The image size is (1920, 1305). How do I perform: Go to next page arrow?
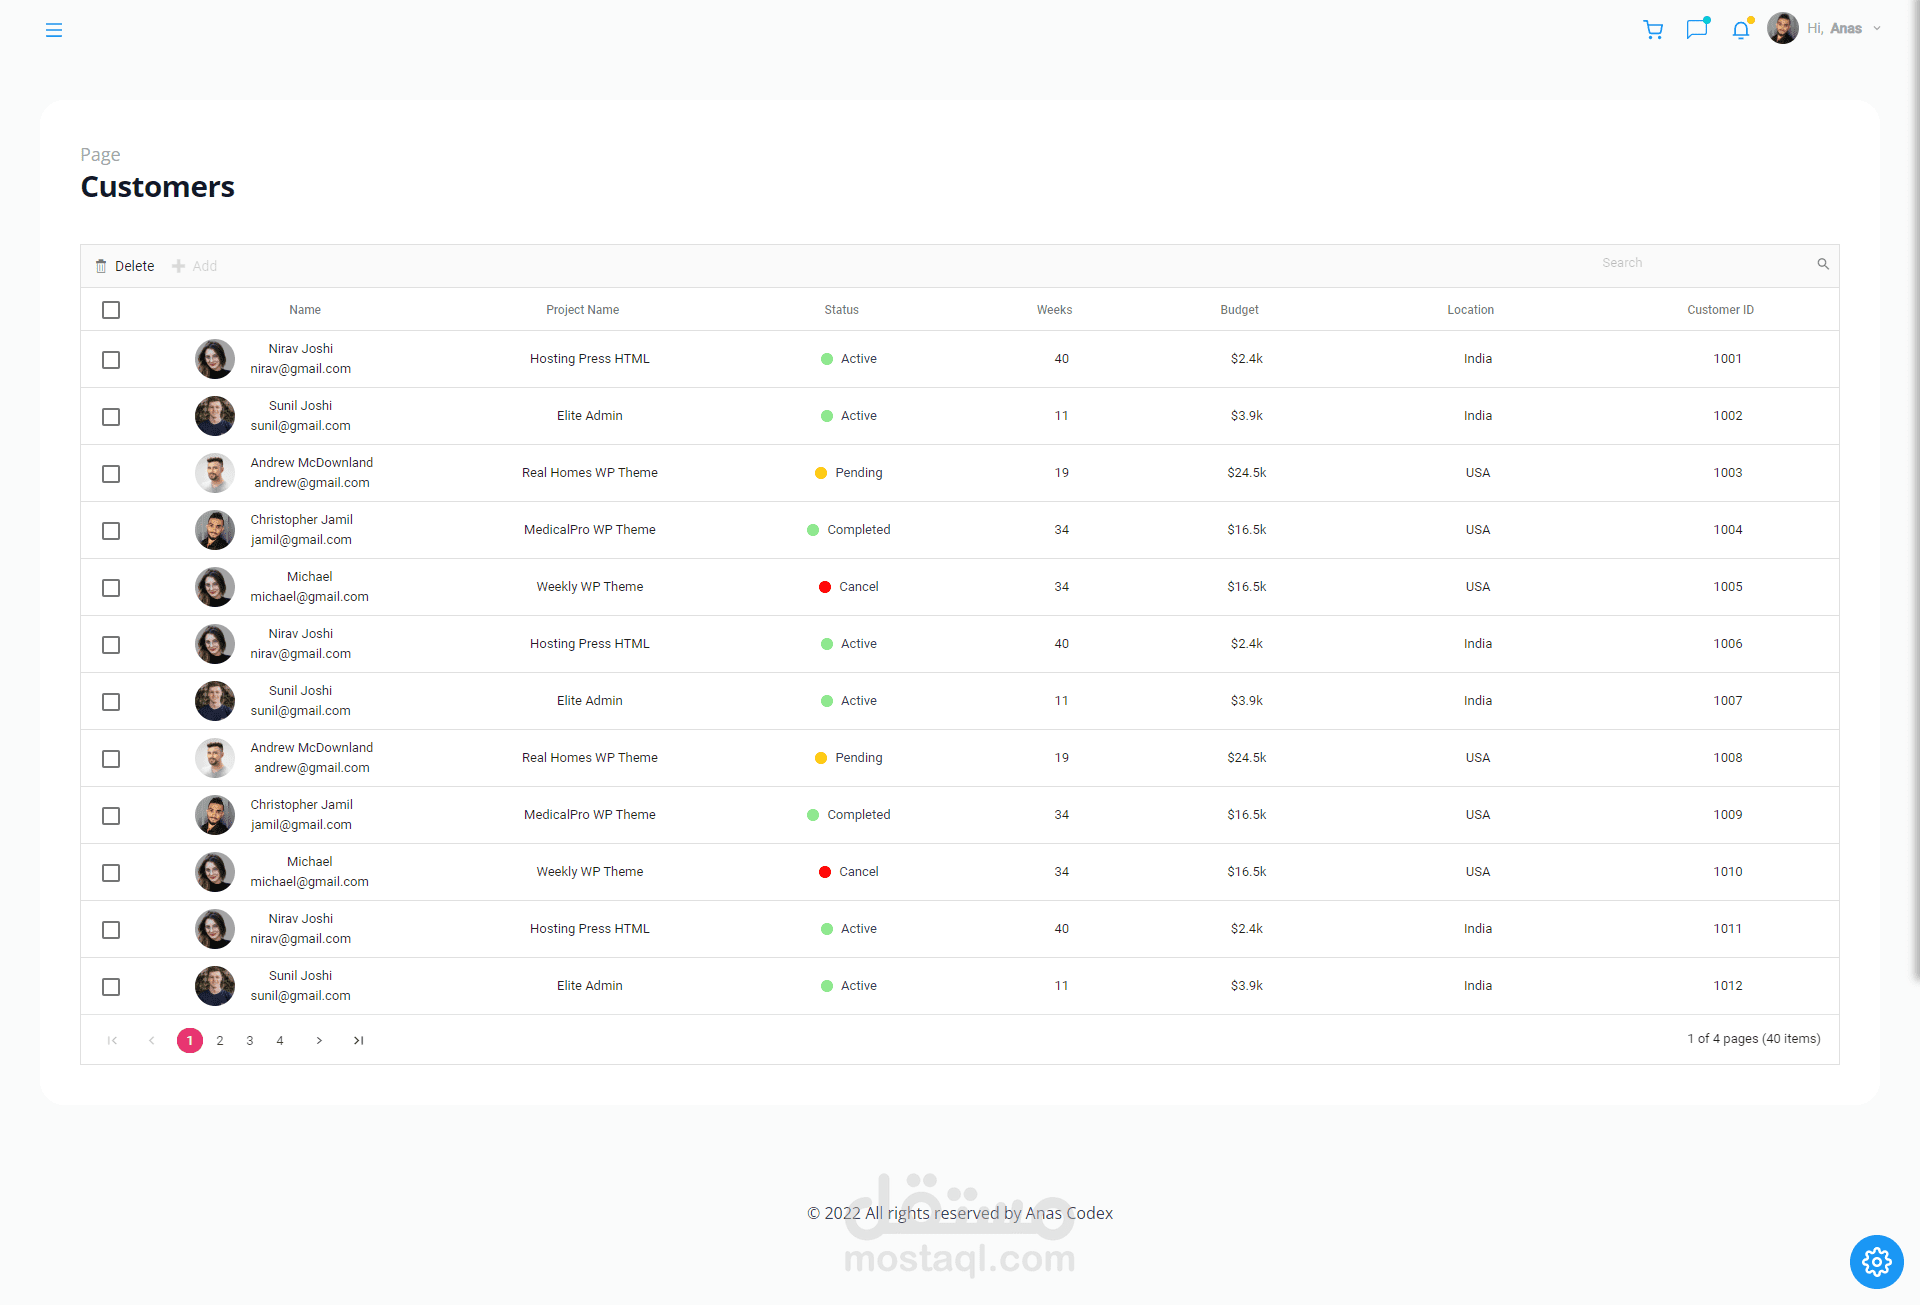coord(319,1041)
